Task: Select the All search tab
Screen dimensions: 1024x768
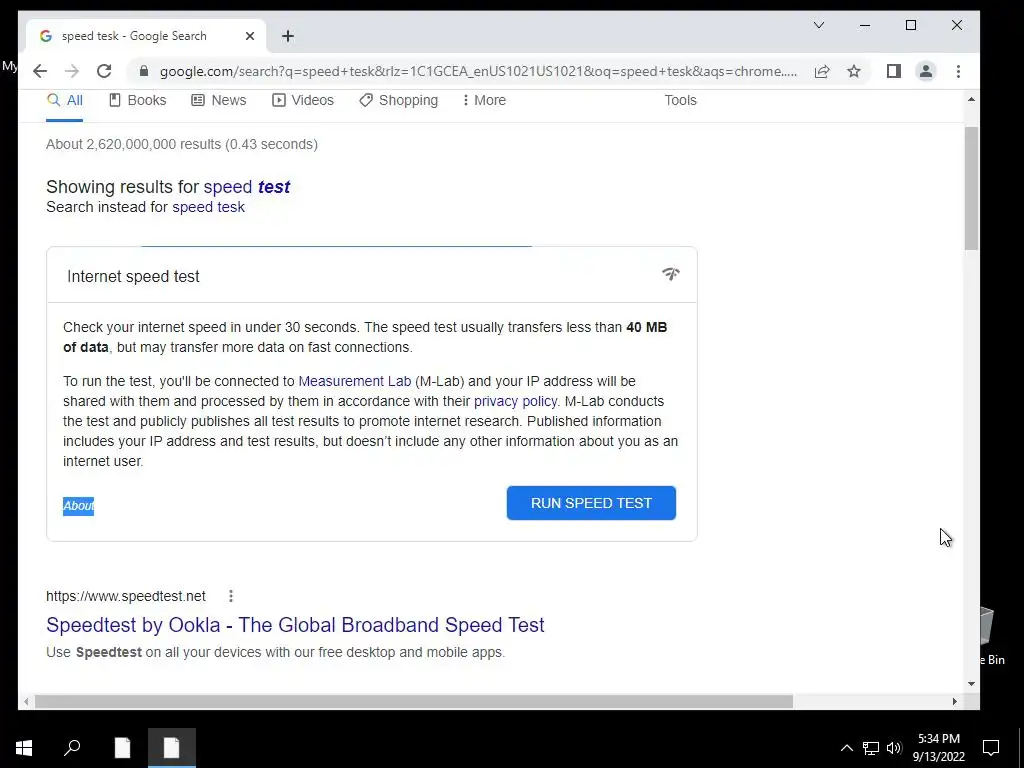Action: (x=65, y=100)
